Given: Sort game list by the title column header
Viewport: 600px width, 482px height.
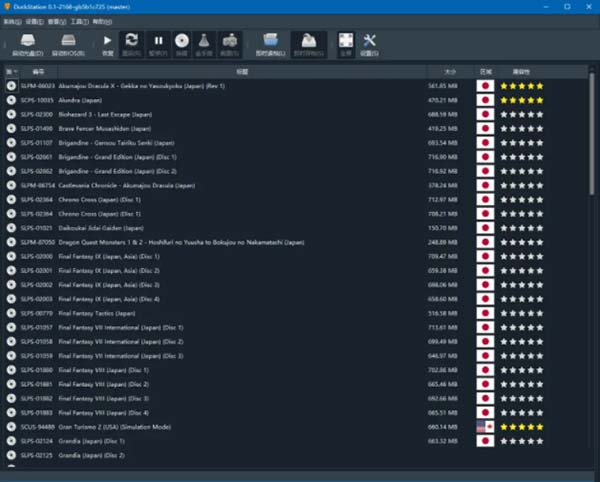Looking at the screenshot, I should [x=242, y=72].
